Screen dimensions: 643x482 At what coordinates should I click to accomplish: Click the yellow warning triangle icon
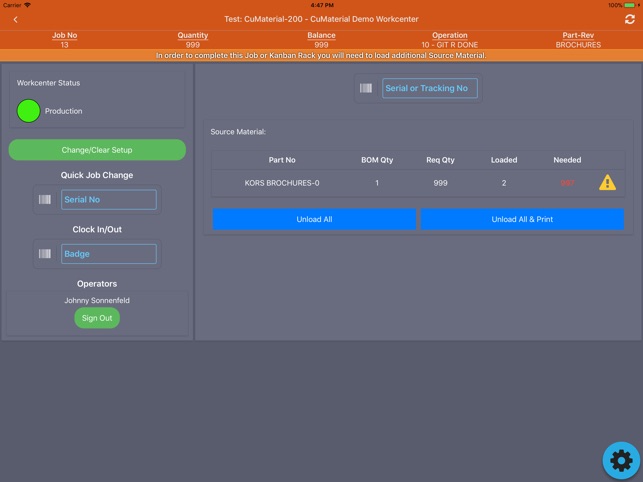click(x=607, y=183)
